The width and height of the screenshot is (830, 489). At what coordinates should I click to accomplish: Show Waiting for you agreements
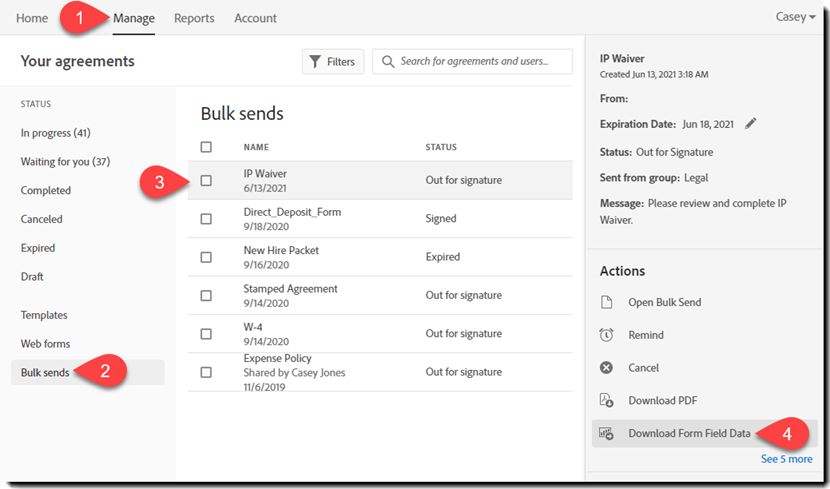click(x=65, y=162)
